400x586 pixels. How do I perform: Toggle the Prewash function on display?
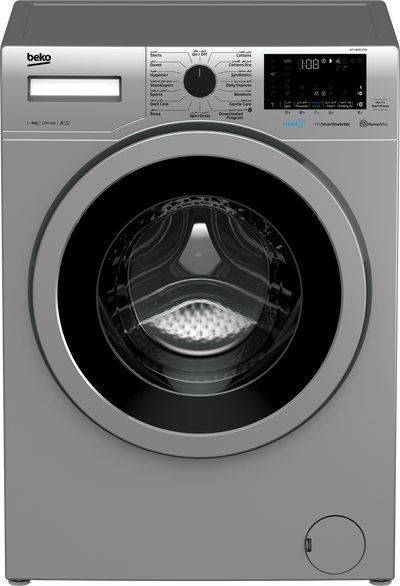301,104
